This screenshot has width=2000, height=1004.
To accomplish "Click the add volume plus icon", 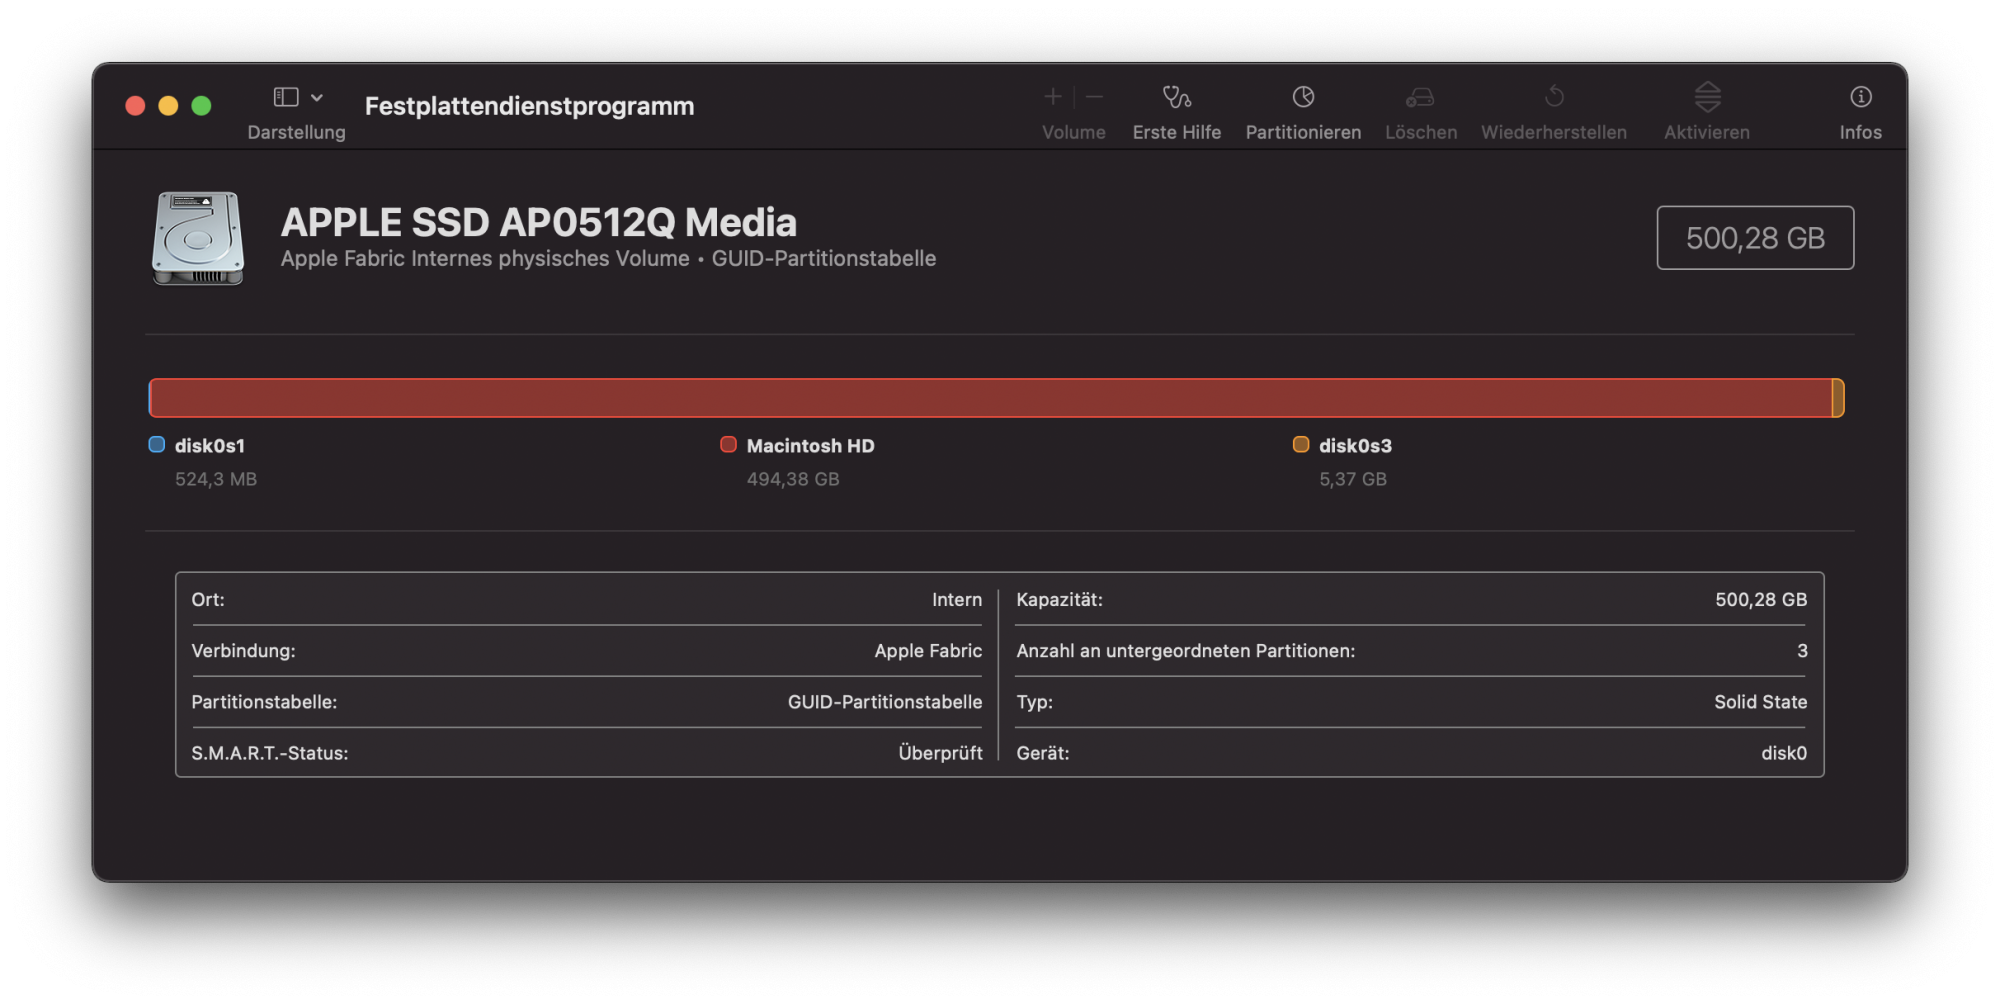I will tap(1053, 97).
